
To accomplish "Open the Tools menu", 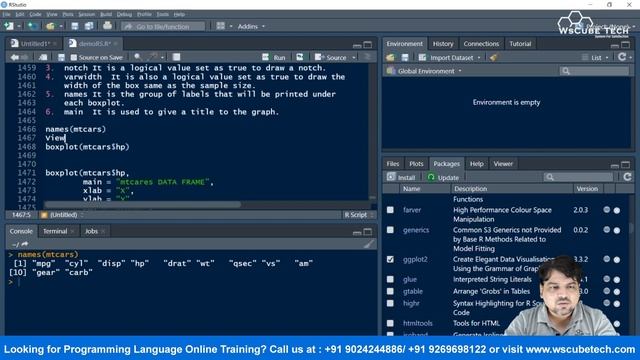I will pos(162,14).
